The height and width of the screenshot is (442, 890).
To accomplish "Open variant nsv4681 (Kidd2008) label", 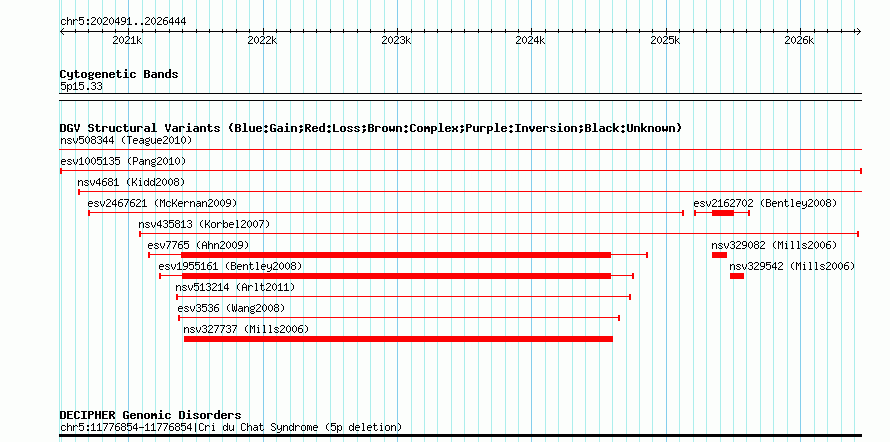I will (131, 182).
